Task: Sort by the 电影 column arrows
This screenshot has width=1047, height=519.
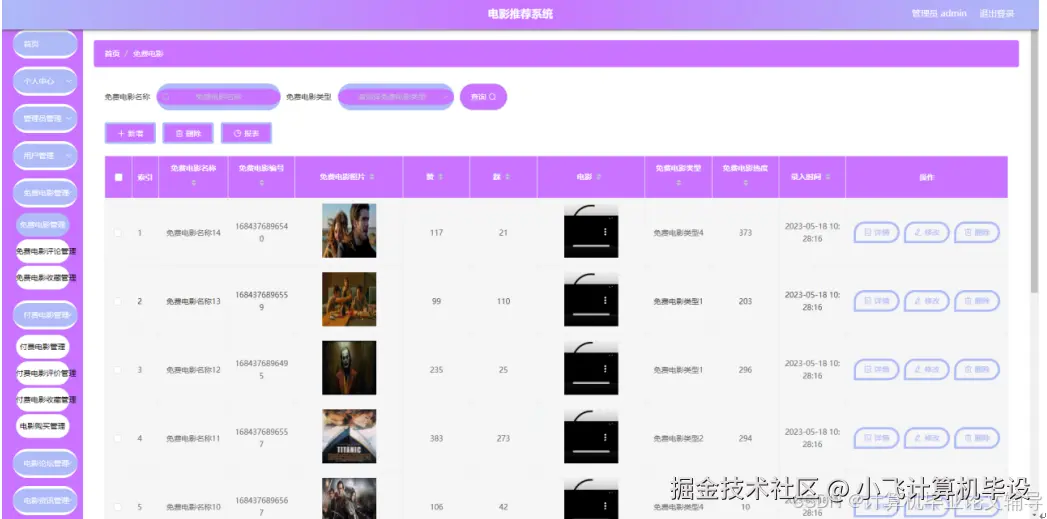Action: (x=598, y=177)
